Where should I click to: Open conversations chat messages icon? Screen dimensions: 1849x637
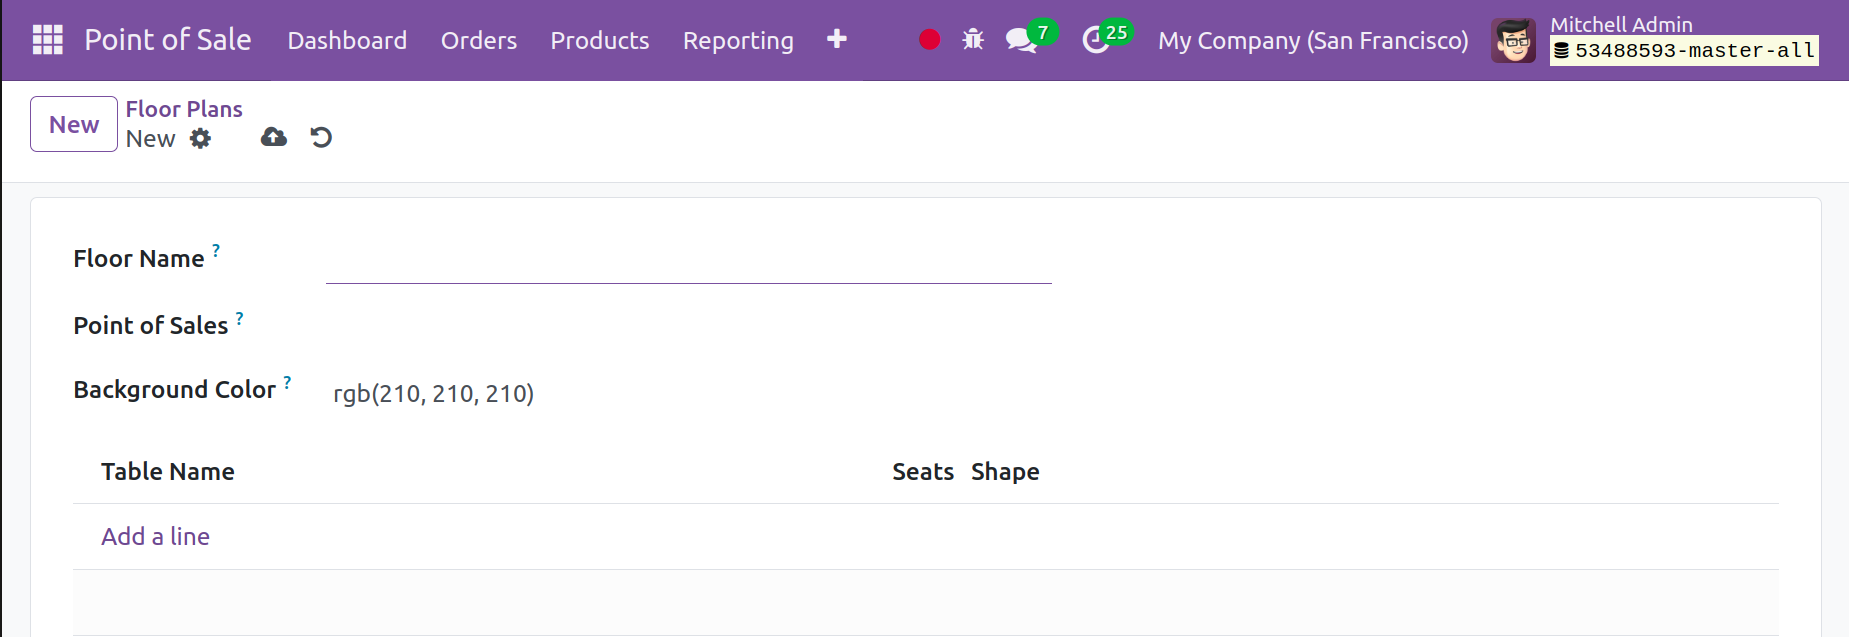click(x=1021, y=40)
